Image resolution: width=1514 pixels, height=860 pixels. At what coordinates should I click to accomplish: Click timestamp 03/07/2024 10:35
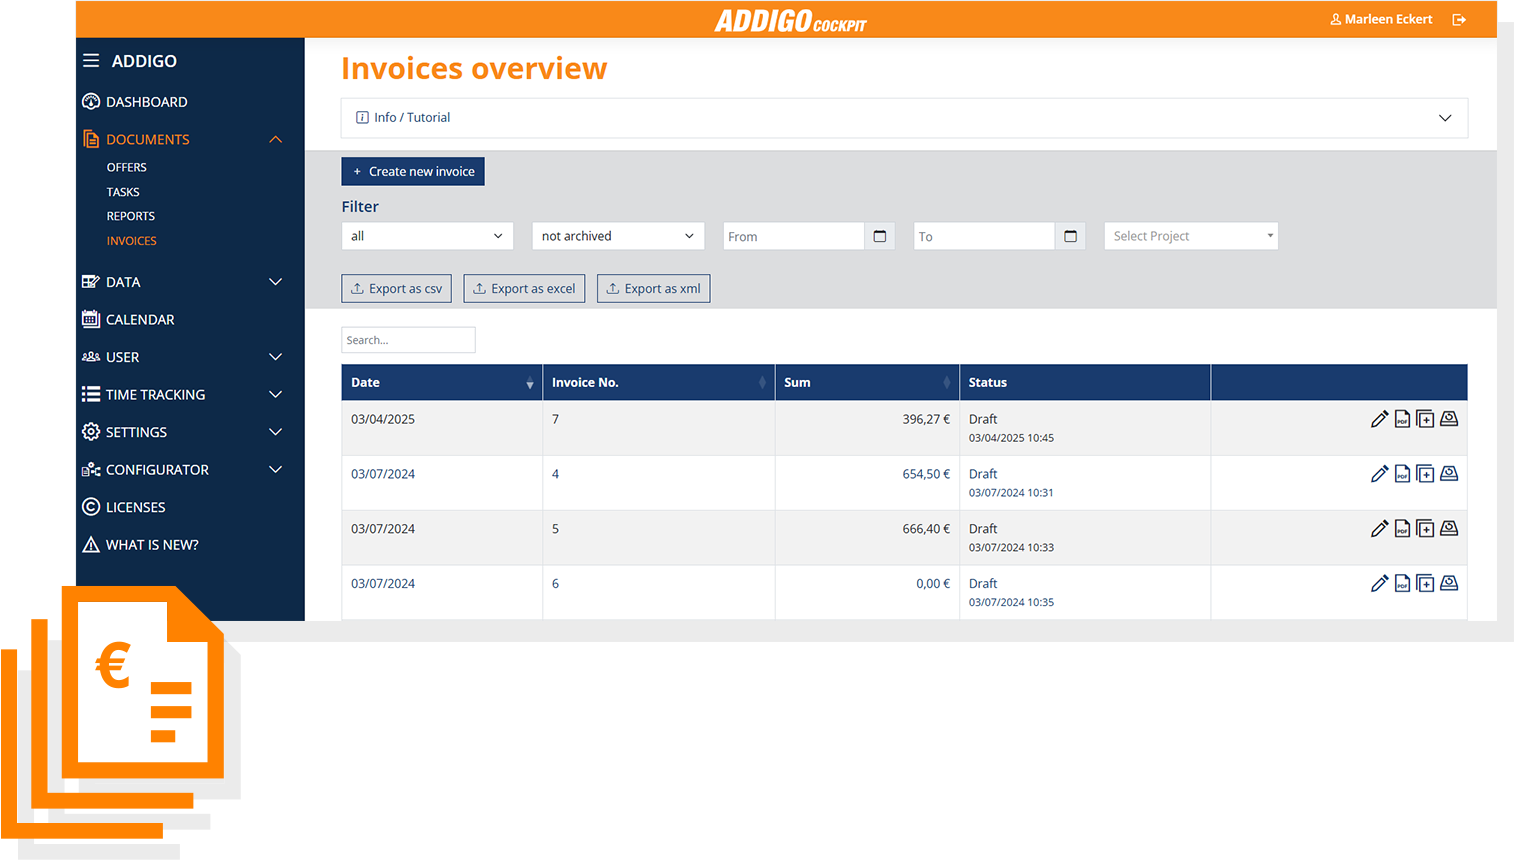click(1011, 603)
